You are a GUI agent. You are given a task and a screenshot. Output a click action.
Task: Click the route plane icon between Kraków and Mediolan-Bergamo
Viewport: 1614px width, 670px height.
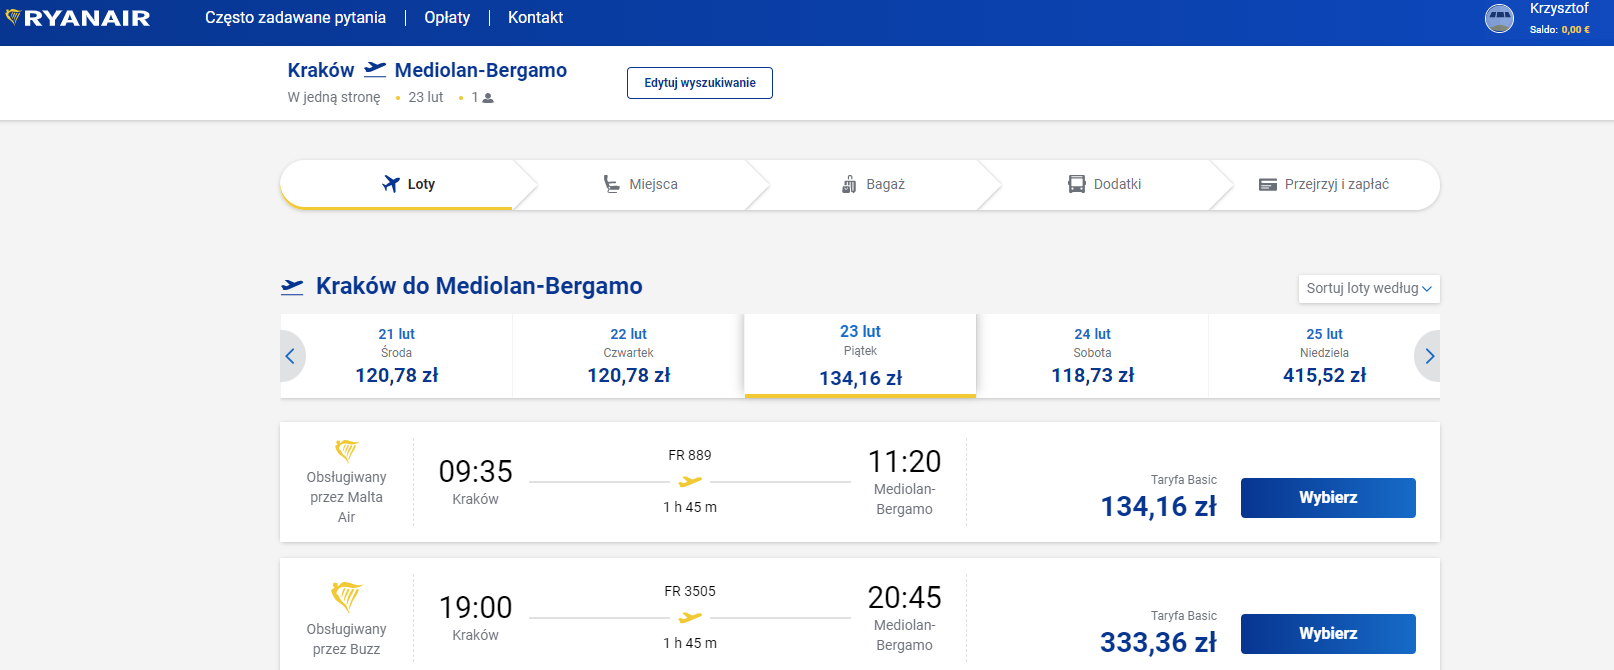tap(375, 69)
